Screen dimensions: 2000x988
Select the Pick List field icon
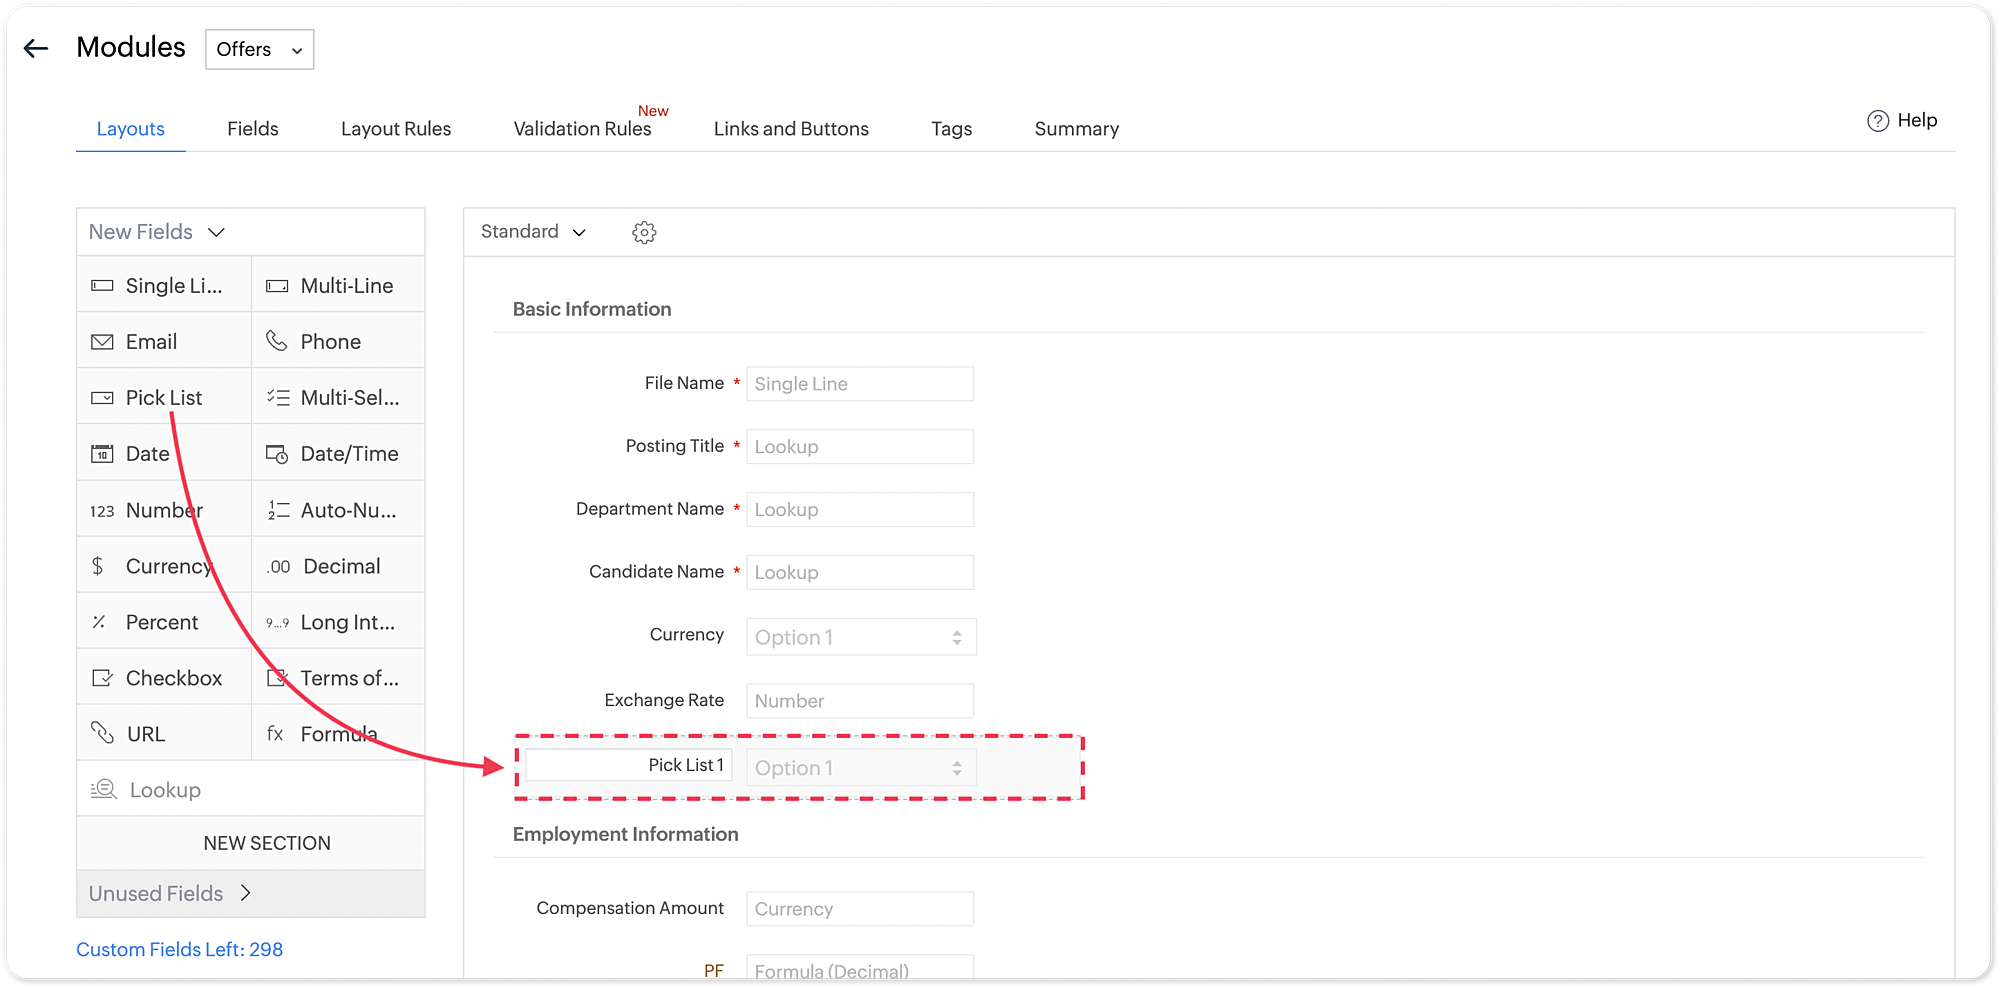tap(102, 398)
